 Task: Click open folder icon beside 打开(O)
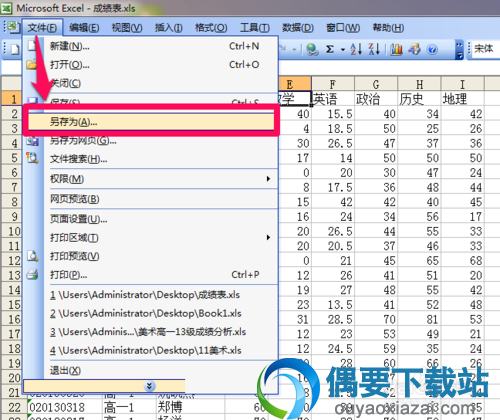tap(32, 64)
